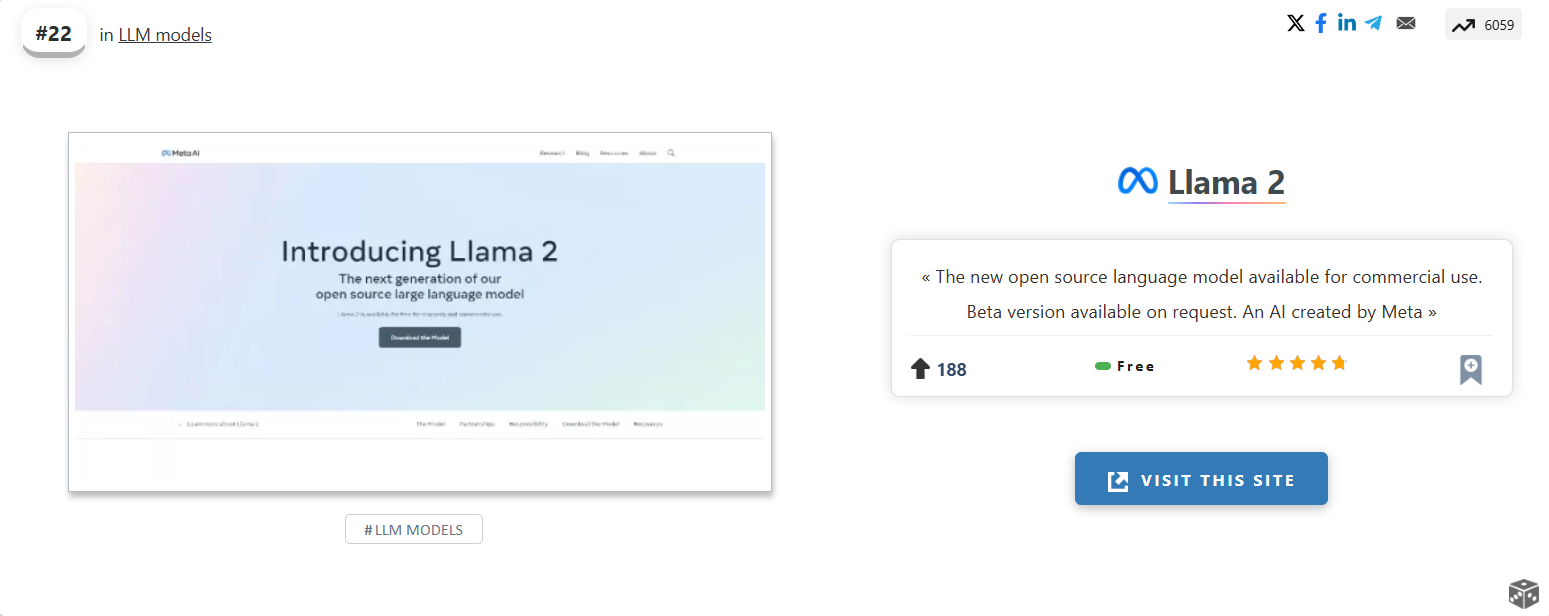Click the Llama 2 description quote
The image size is (1549, 616).
pos(1201,294)
